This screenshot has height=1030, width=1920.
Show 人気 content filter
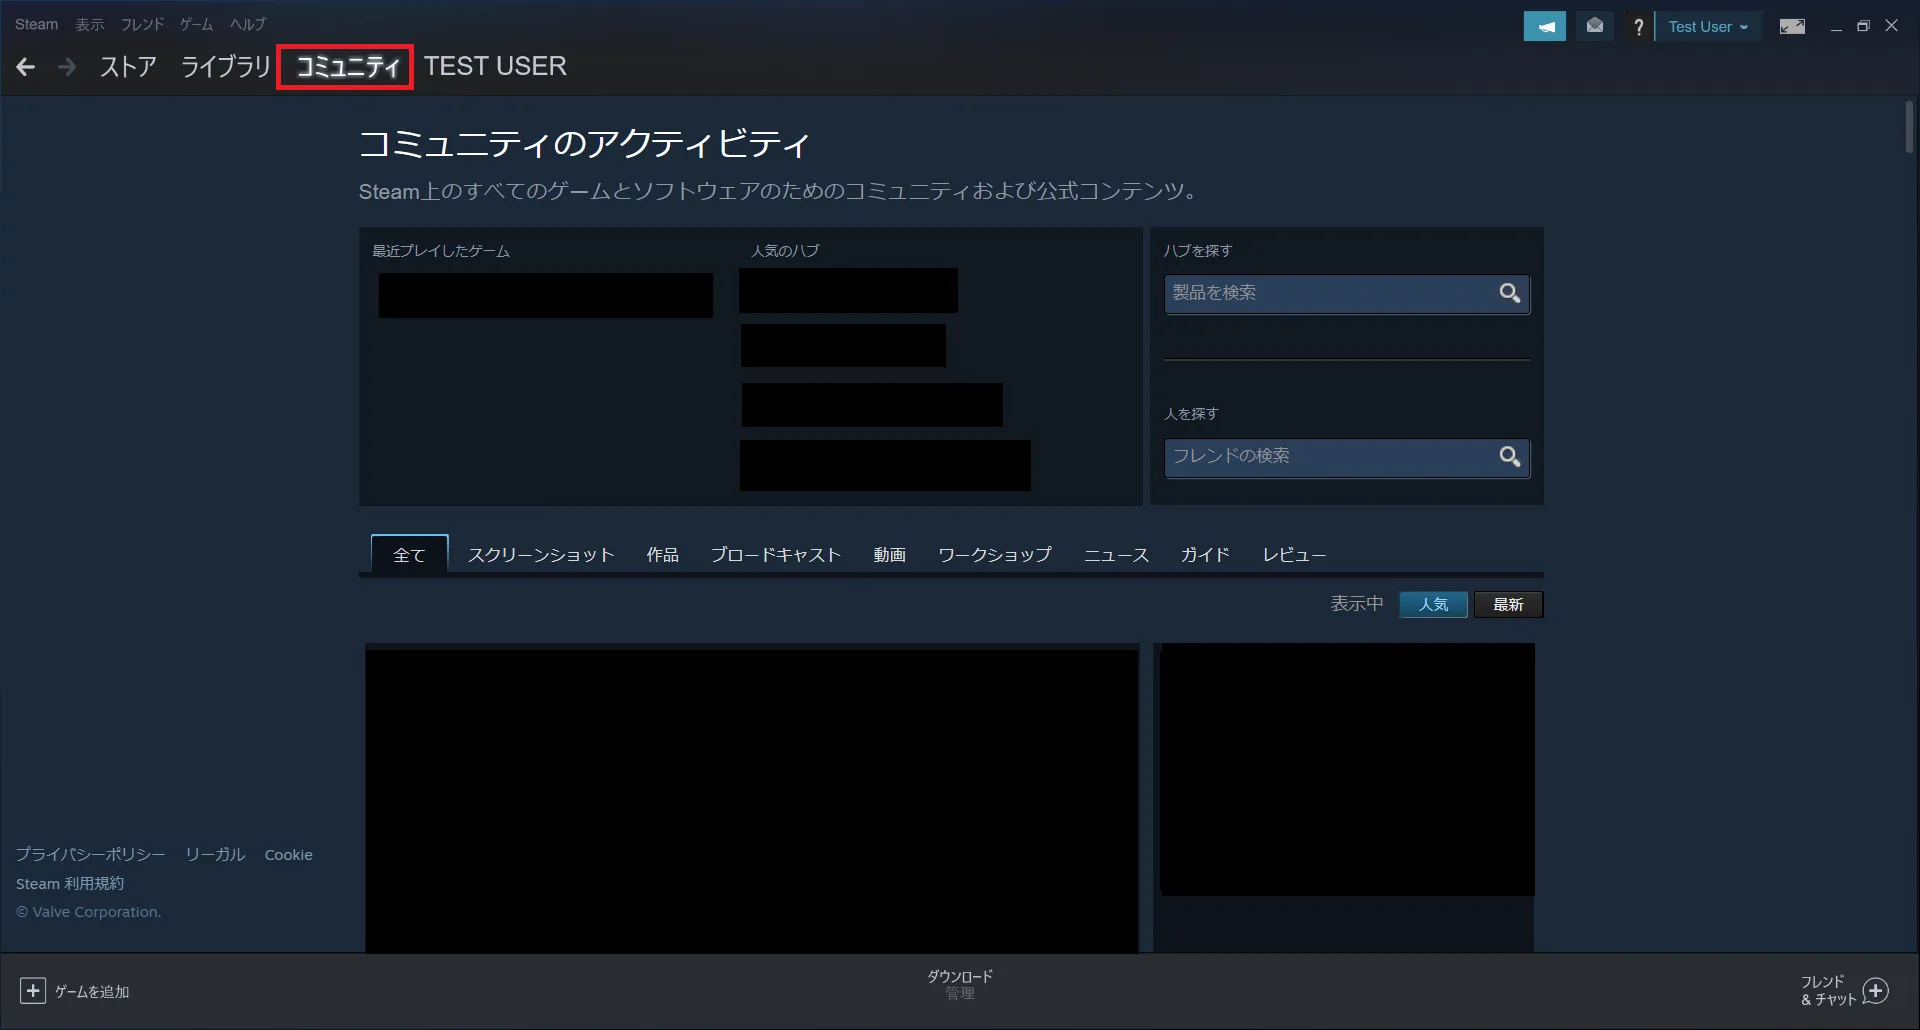pos(1433,605)
